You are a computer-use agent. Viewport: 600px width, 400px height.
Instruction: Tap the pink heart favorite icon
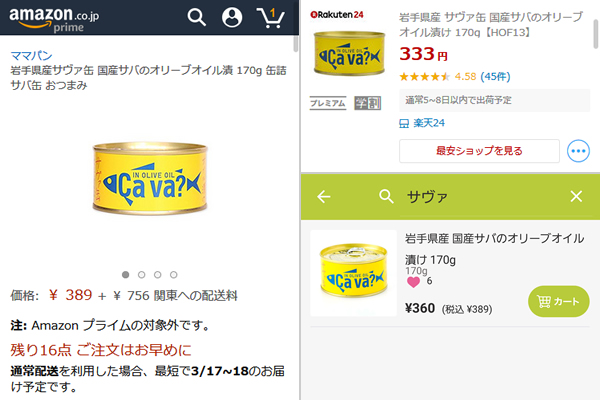413,282
